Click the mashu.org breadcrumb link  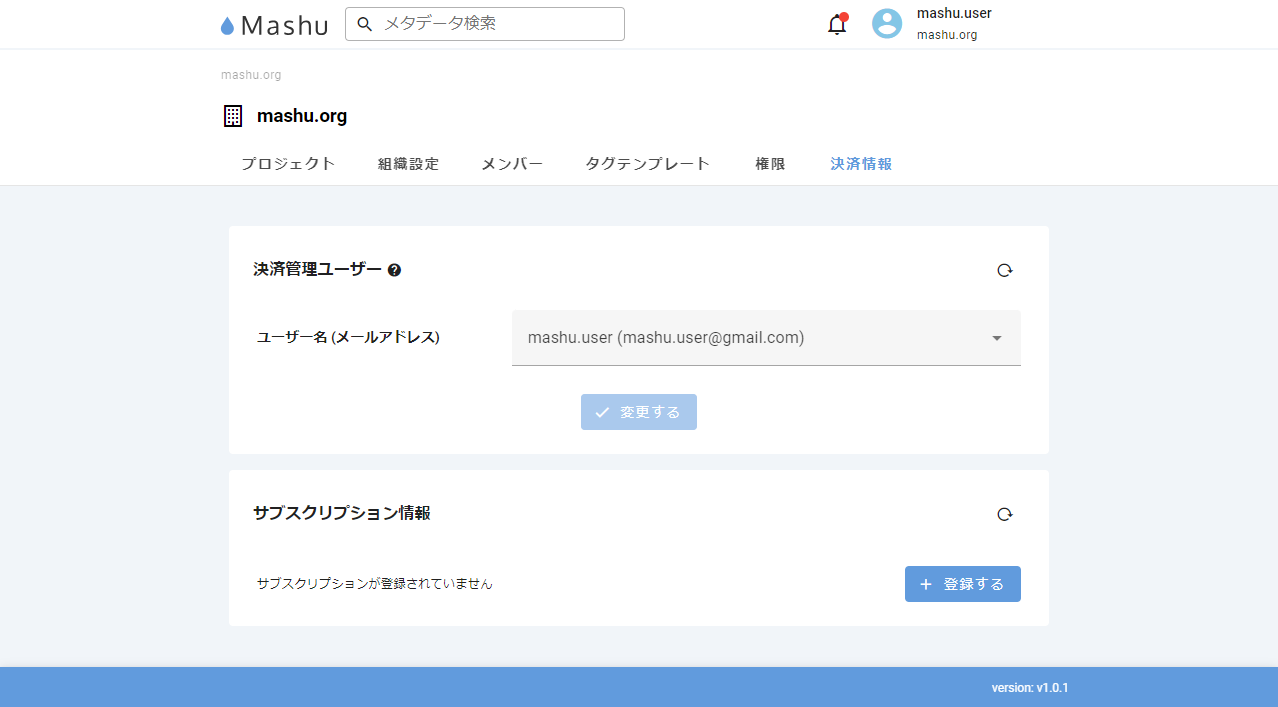[x=251, y=75]
